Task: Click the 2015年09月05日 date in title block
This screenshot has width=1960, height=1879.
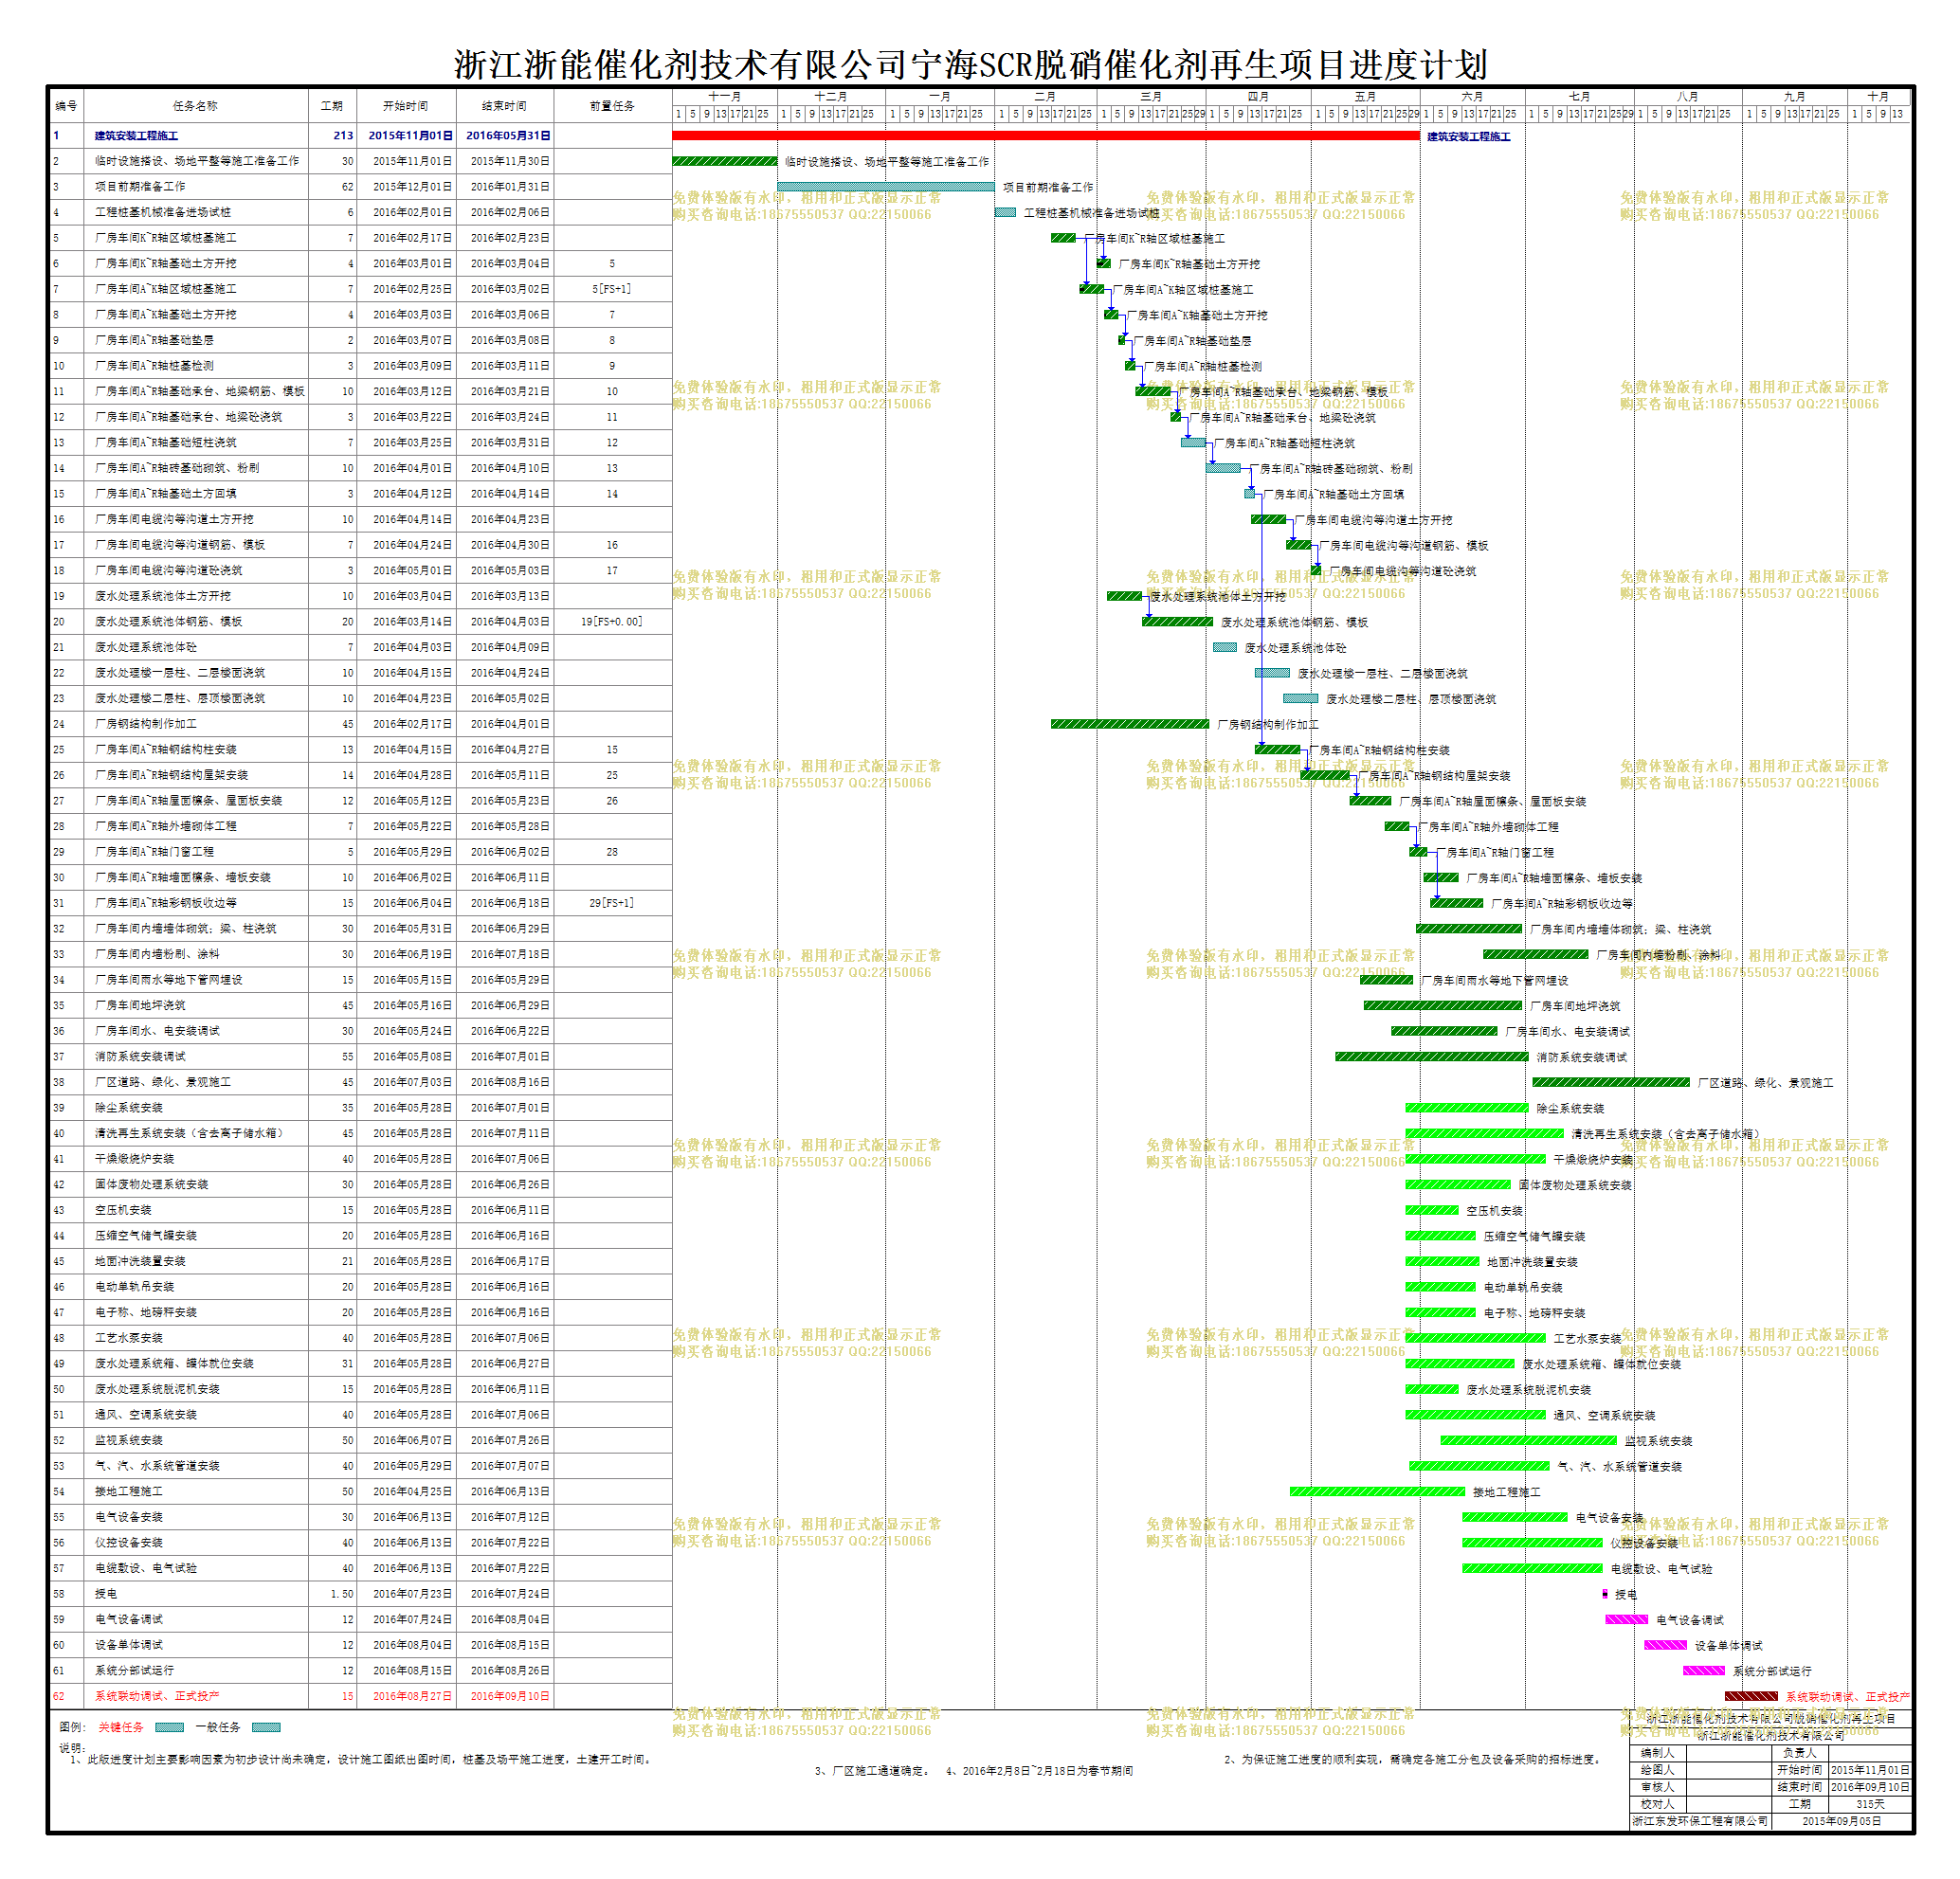Action: 1842,1821
